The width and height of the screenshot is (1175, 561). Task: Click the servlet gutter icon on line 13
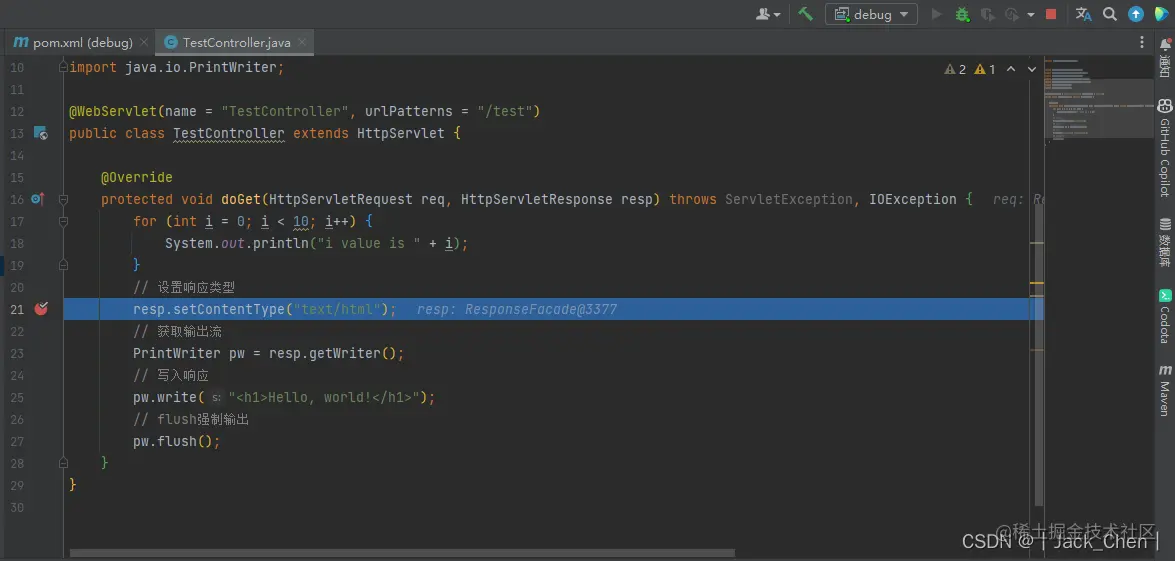(40, 133)
